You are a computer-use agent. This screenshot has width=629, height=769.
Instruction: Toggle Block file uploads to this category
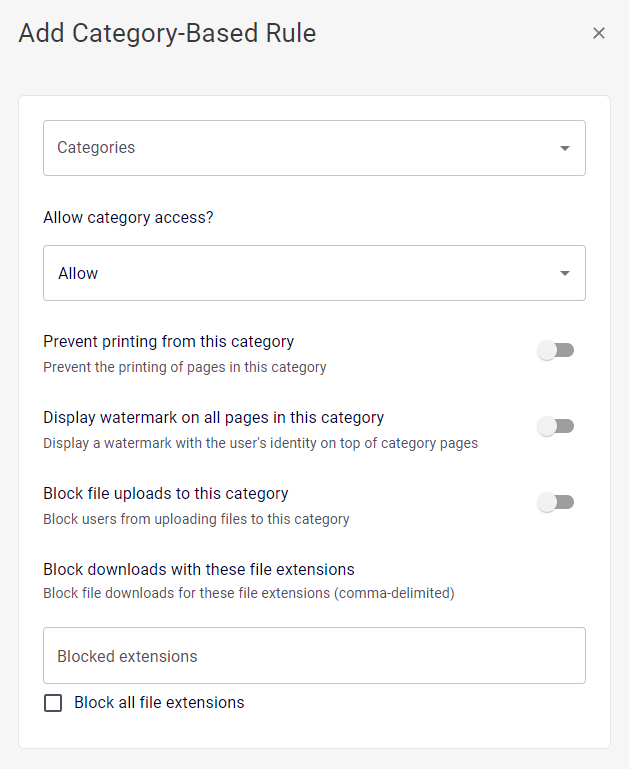point(555,502)
